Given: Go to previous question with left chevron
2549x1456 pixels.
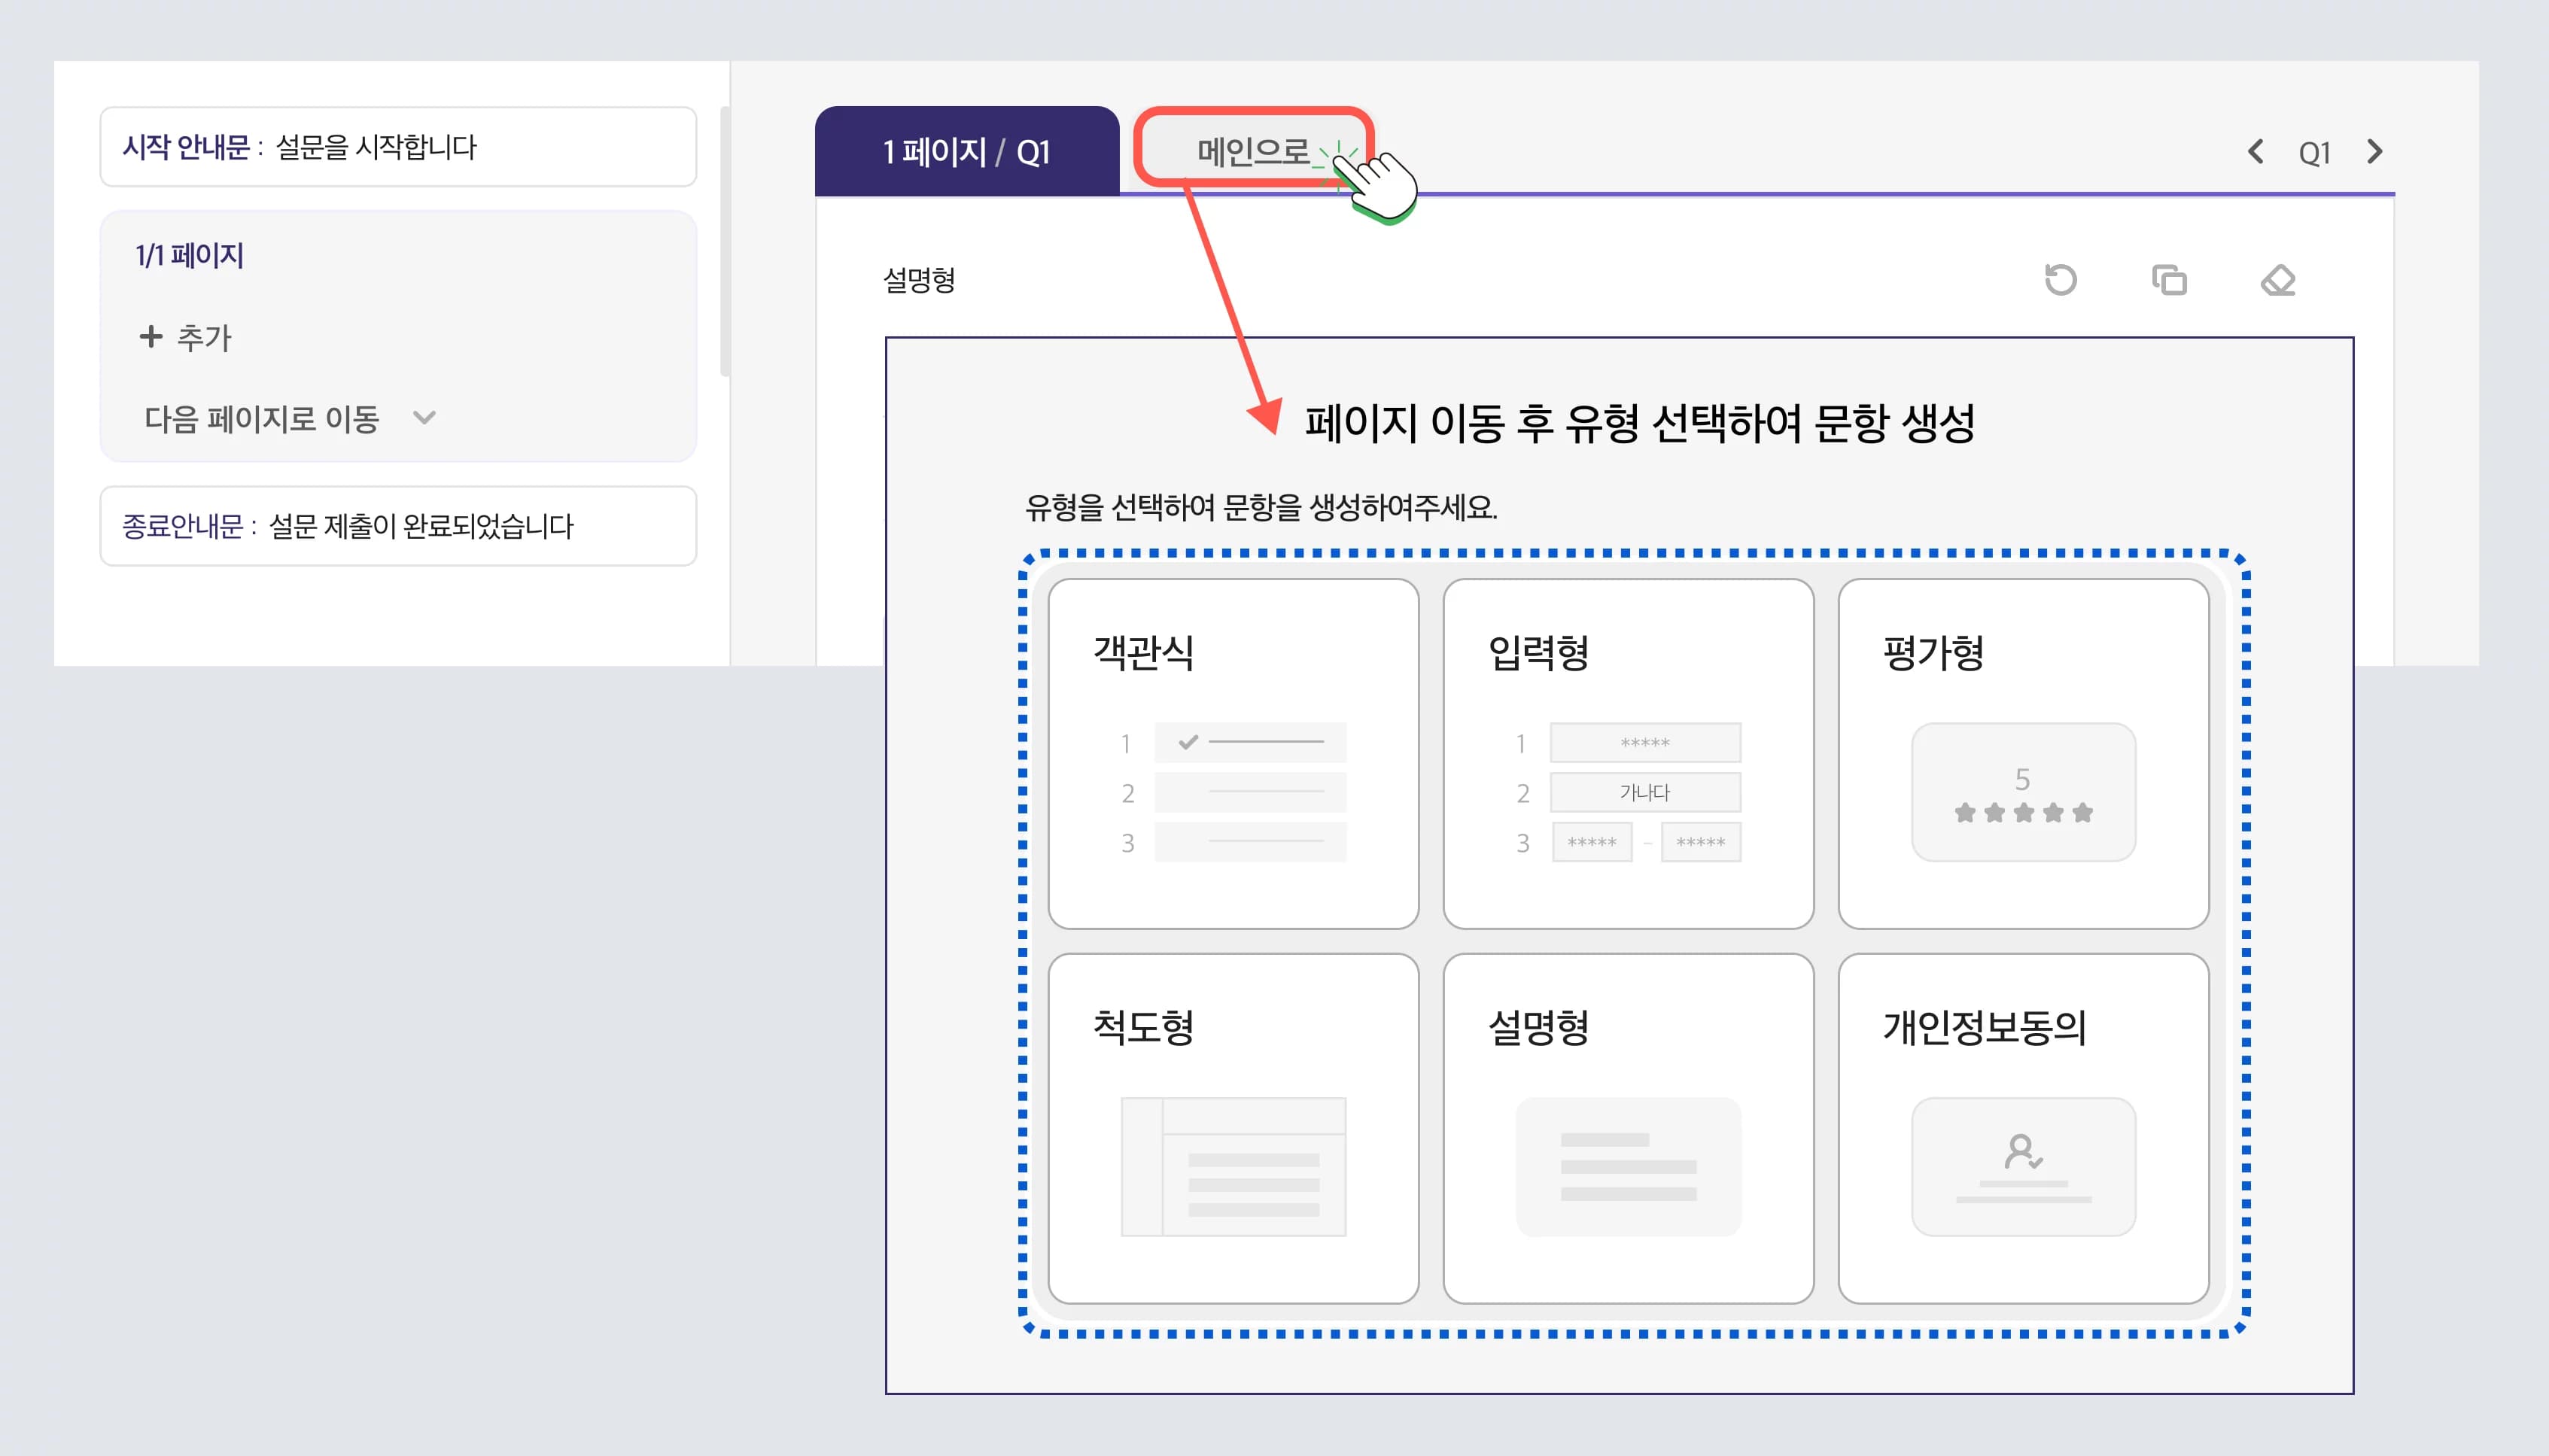Looking at the screenshot, I should tap(2255, 152).
